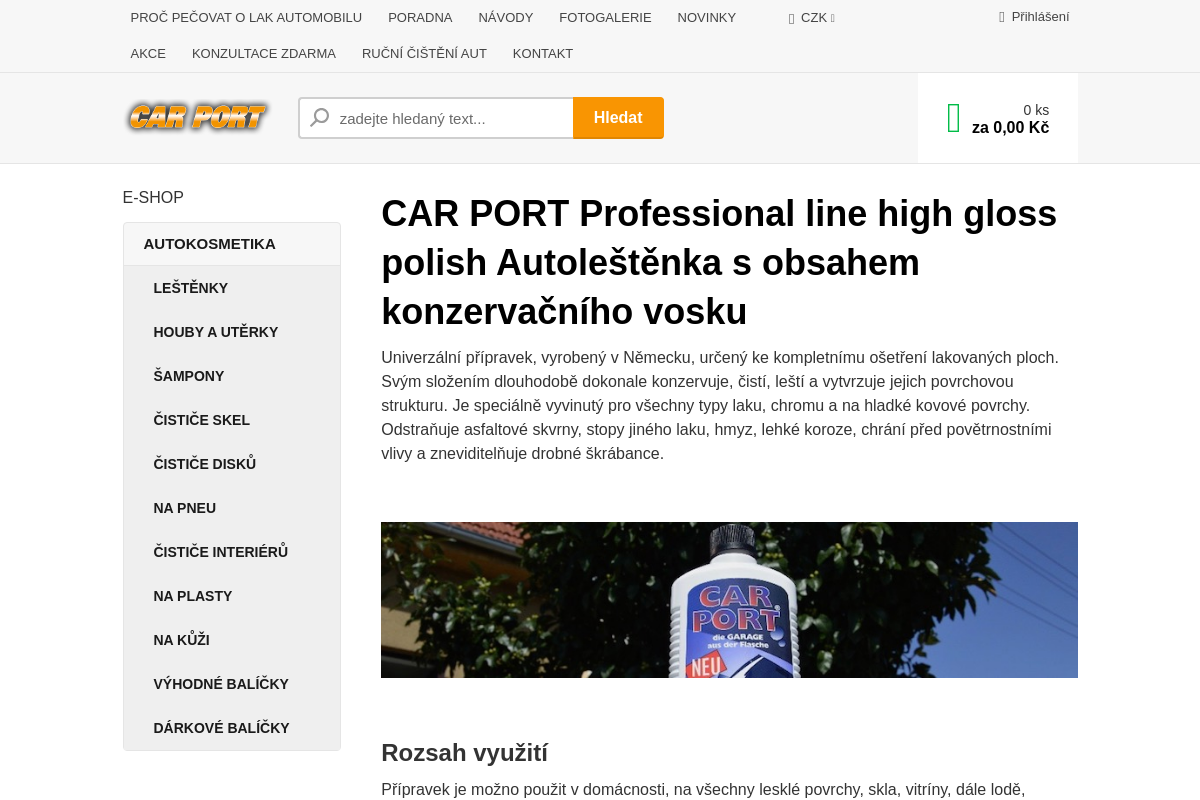Click the Přihlášení login icon
The height and width of the screenshot is (800, 1200).
click(x=1001, y=16)
